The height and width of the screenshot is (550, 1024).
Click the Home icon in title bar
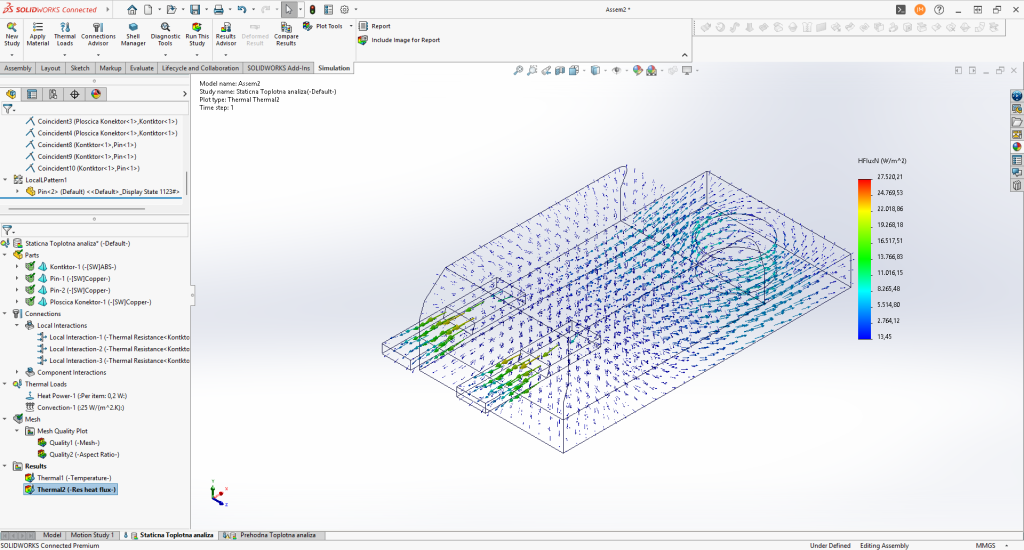(x=132, y=10)
